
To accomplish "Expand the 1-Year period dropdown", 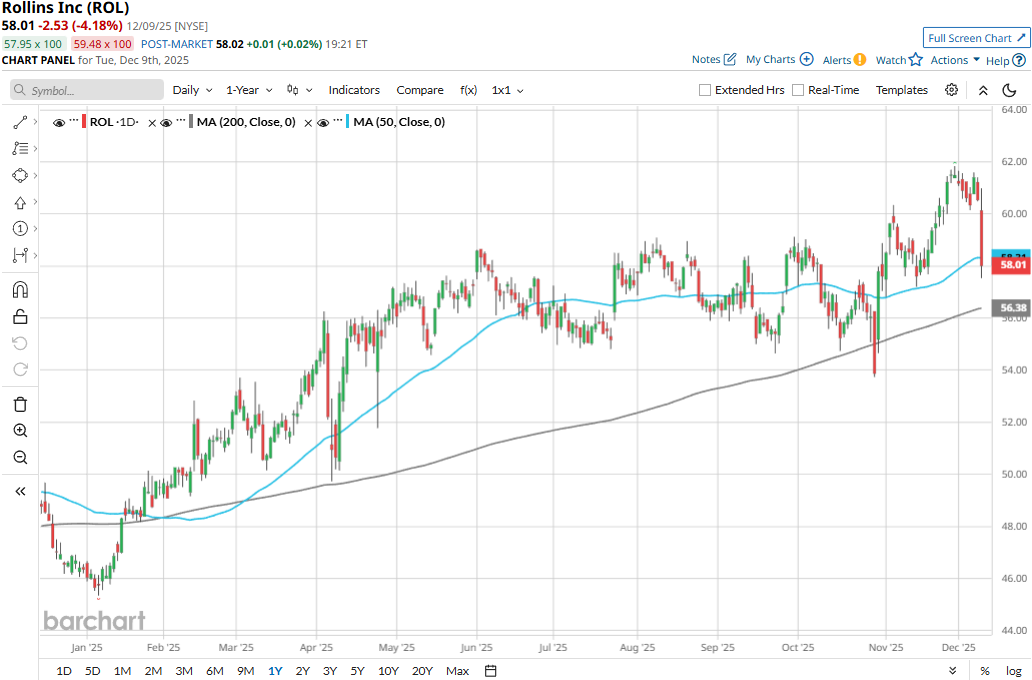I will (249, 90).
